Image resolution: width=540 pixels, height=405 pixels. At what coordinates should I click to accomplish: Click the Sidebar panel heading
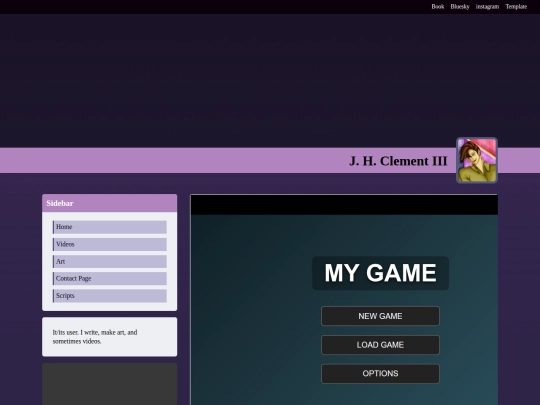tap(110, 203)
